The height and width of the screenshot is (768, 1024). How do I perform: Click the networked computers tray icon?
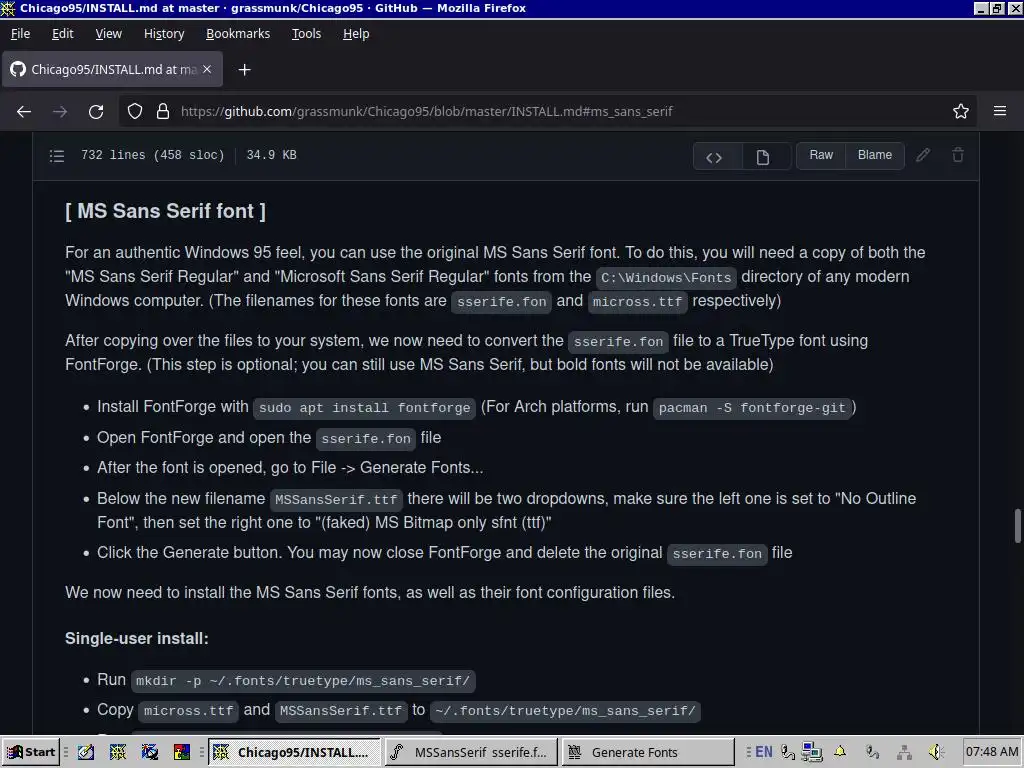(x=812, y=752)
